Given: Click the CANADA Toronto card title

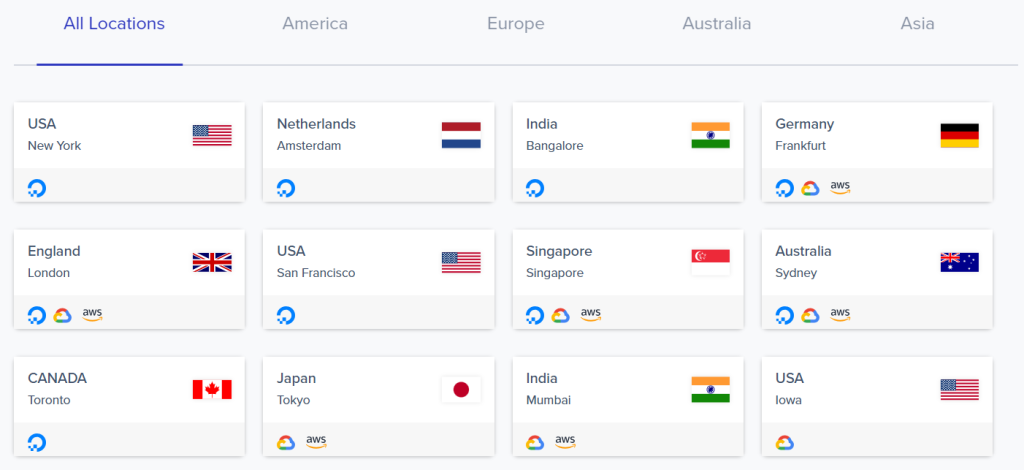Looking at the screenshot, I should tap(57, 379).
